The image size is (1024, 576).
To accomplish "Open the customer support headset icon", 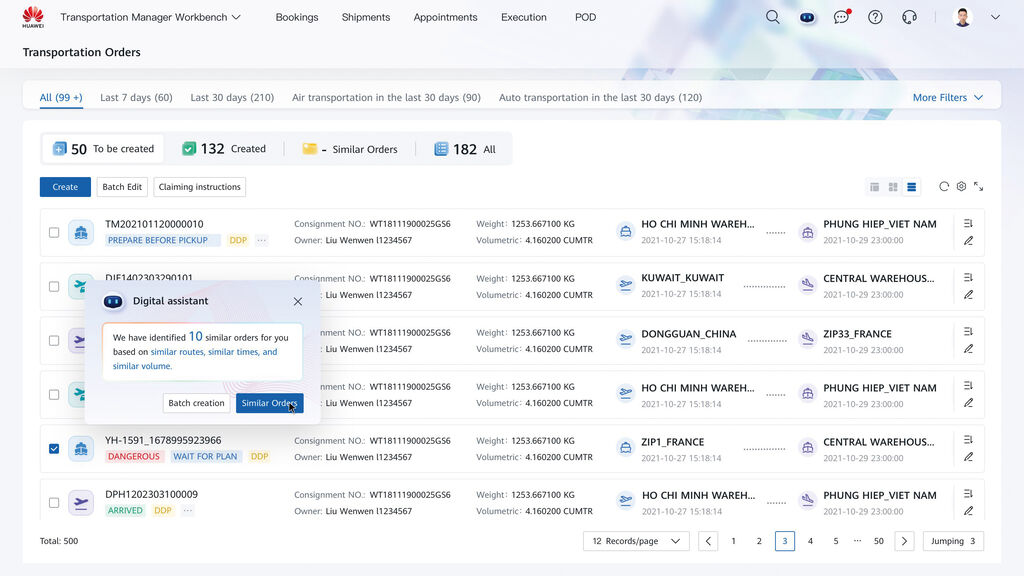I will coord(909,17).
